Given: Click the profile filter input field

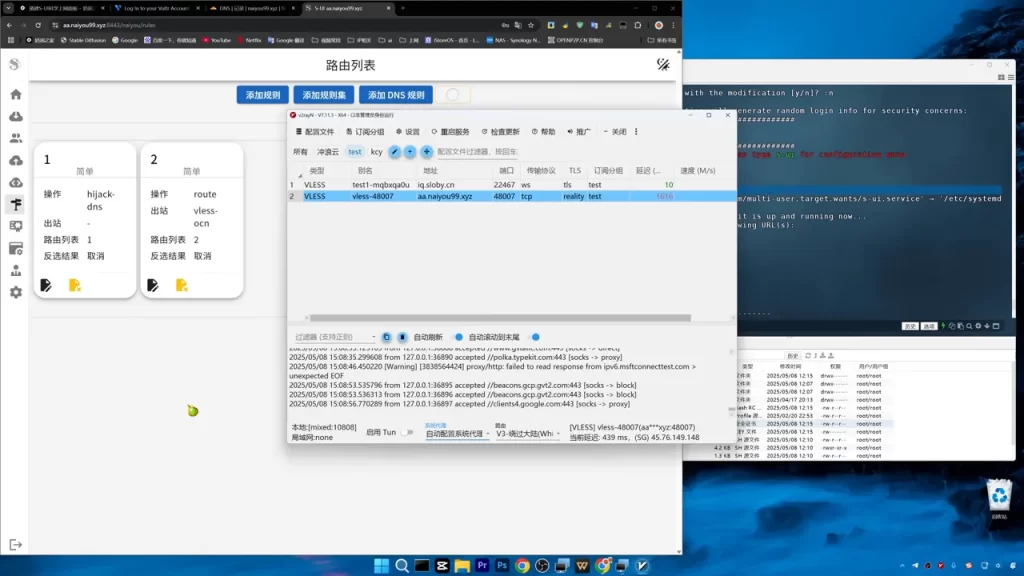Looking at the screenshot, I should pyautogui.click(x=478, y=152).
